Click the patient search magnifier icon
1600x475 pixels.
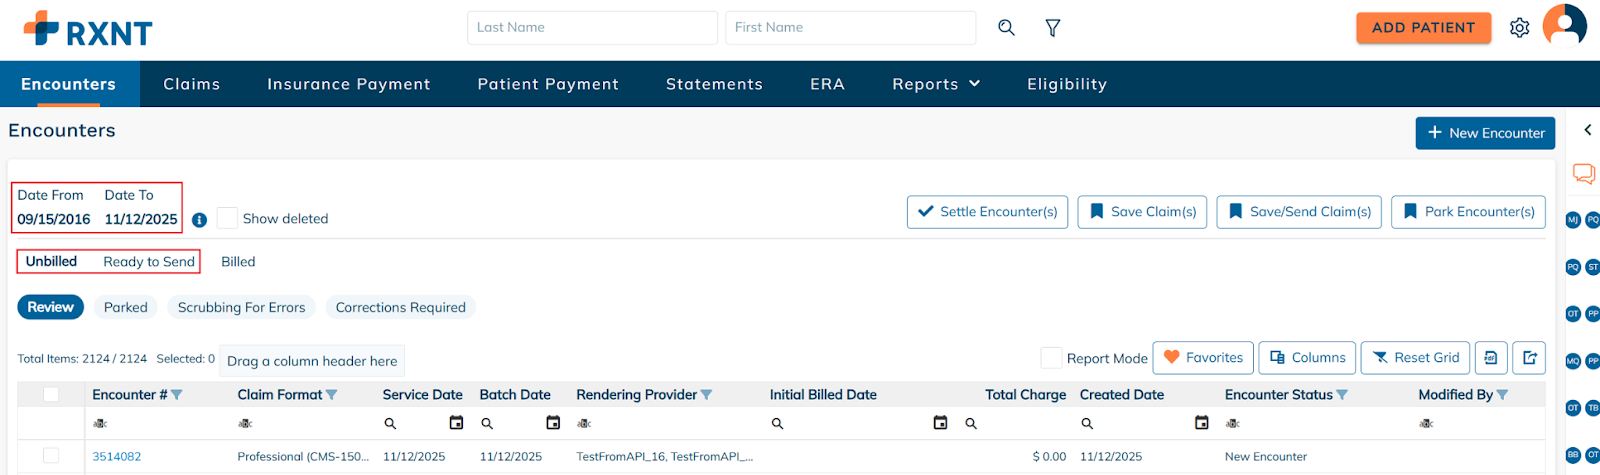1006,28
